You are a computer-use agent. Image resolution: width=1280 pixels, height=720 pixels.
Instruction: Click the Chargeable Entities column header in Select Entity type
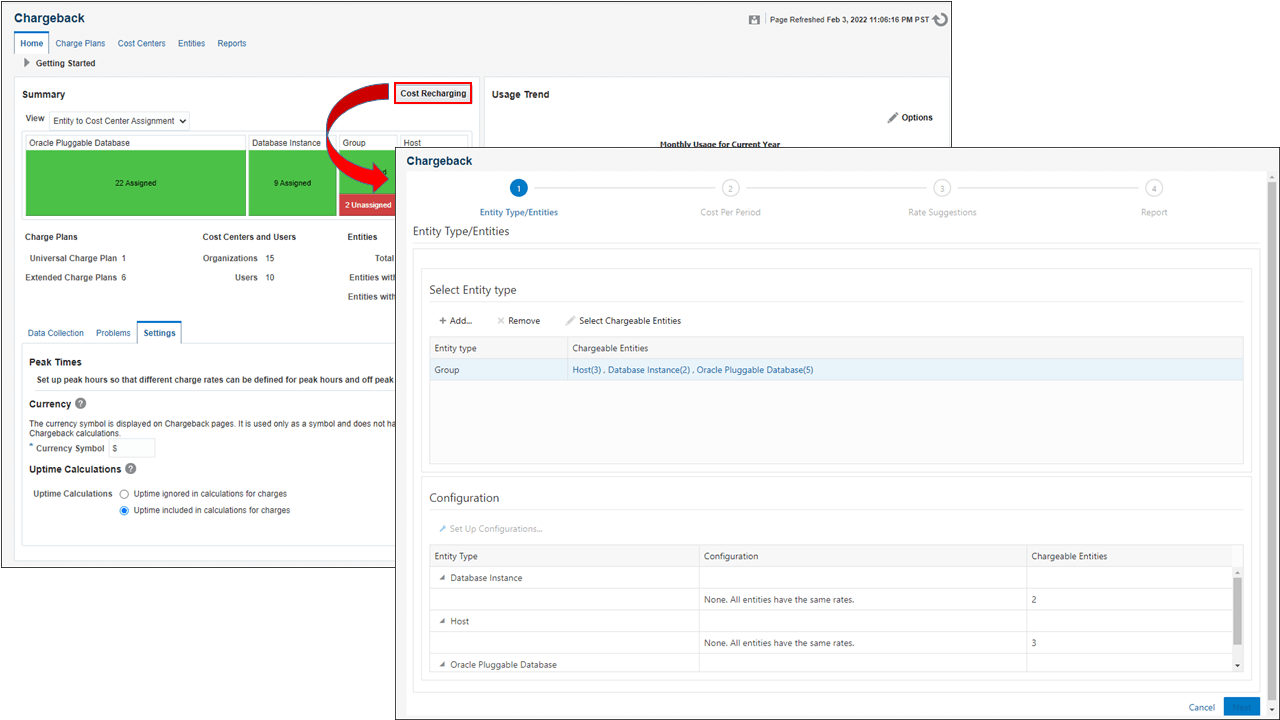pyautogui.click(x=905, y=348)
